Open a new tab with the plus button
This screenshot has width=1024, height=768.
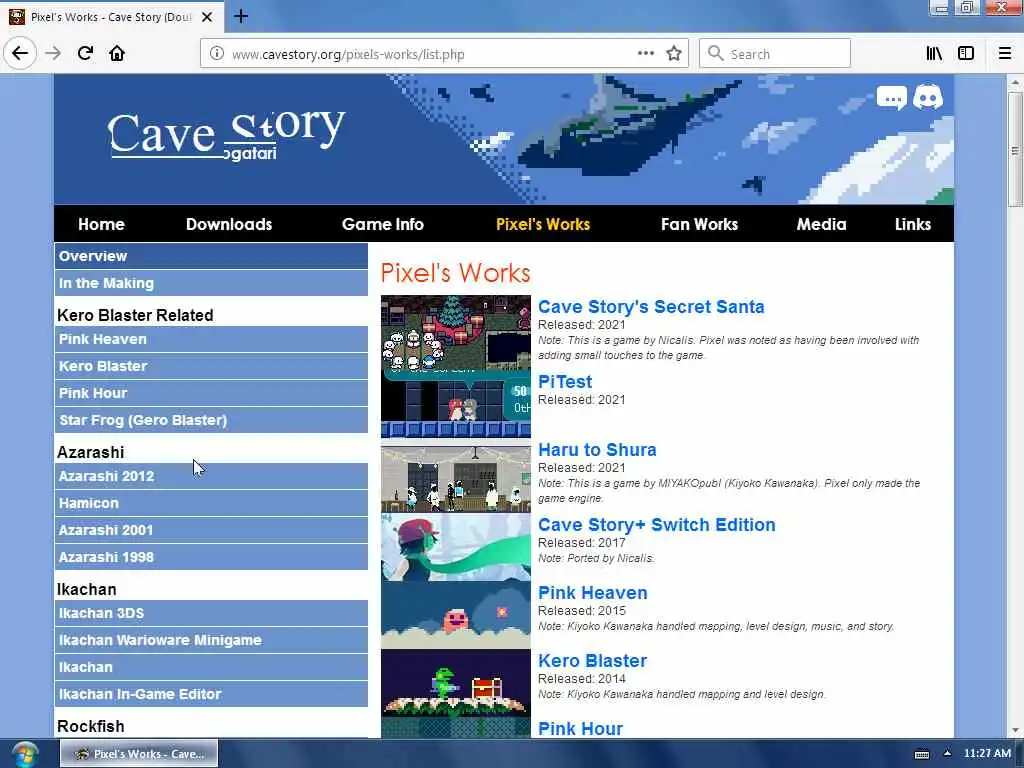coord(240,16)
